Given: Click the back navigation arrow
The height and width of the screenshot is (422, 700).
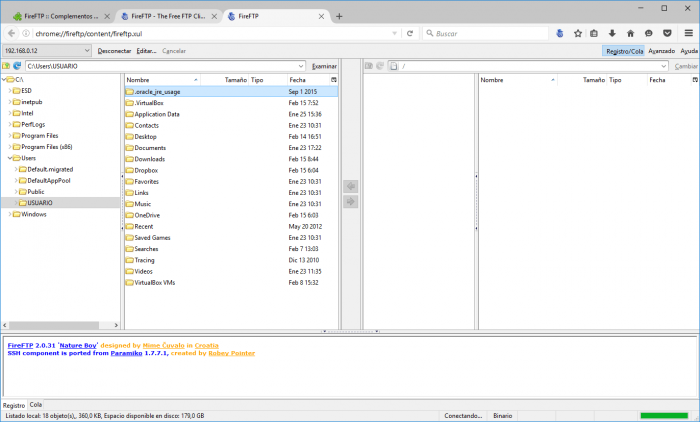Looking at the screenshot, I should 11,33.
